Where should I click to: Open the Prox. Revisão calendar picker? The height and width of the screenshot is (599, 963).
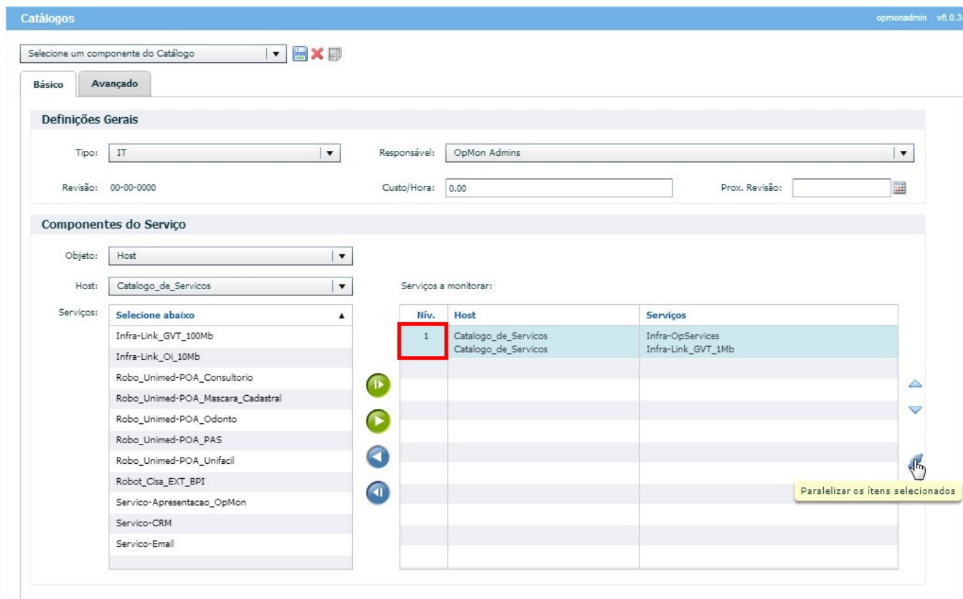point(899,188)
